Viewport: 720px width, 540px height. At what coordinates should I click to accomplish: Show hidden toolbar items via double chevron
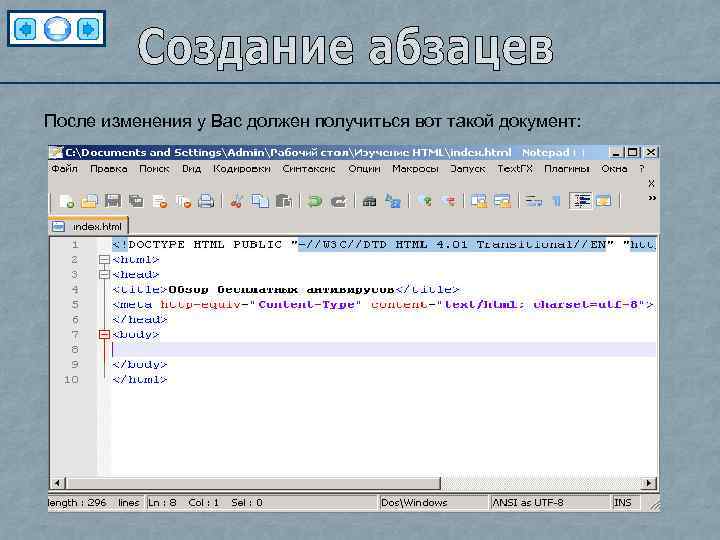pyautogui.click(x=652, y=198)
